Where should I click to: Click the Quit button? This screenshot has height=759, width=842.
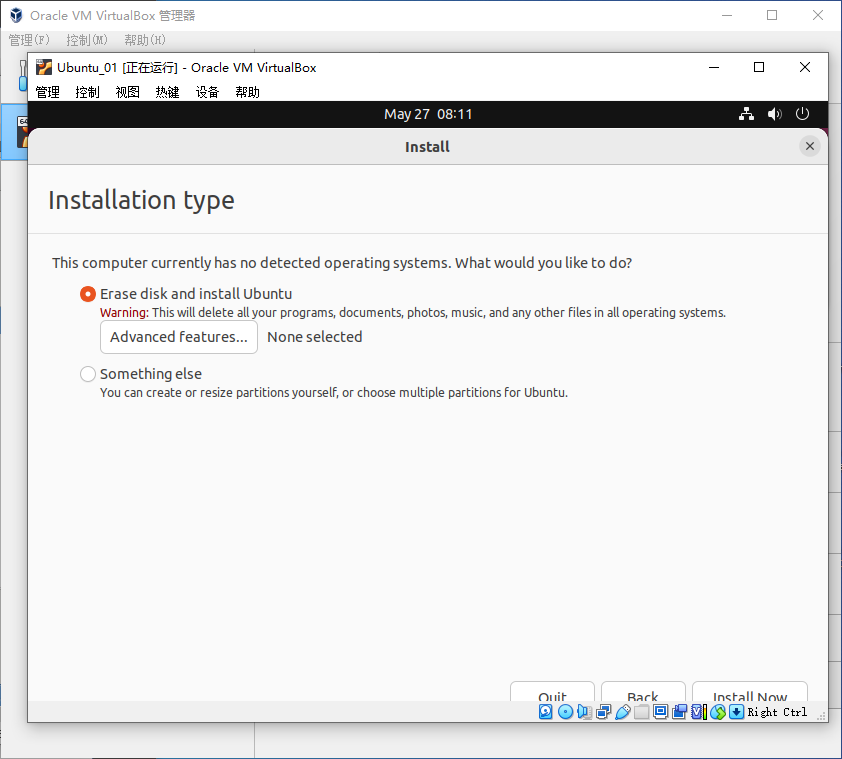(x=552, y=692)
